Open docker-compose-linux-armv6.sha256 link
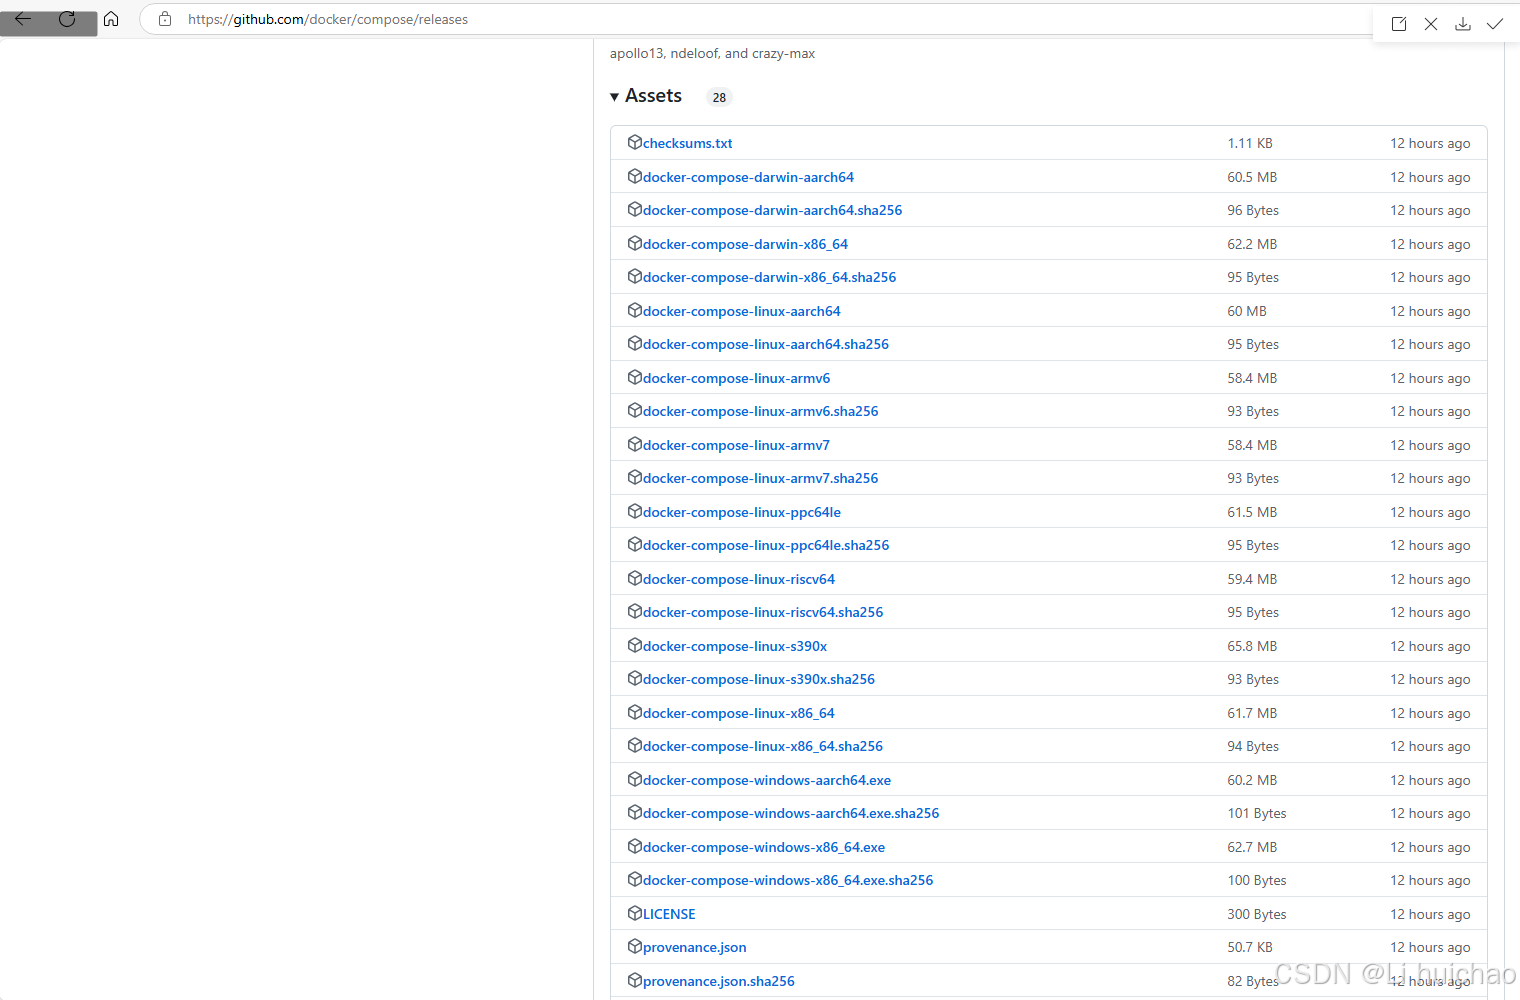The height and width of the screenshot is (1000, 1520). 760,411
